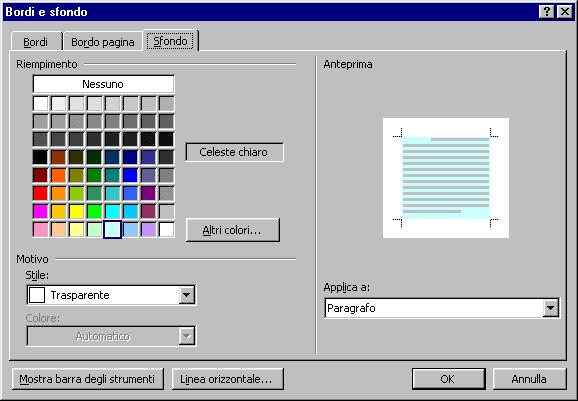The image size is (578, 401).
Task: Select the black color swatch
Action: coord(40,157)
